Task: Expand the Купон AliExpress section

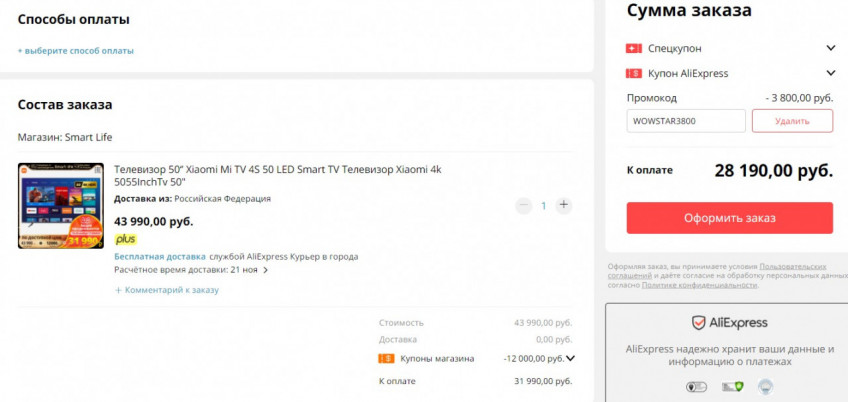Action: pos(831,73)
